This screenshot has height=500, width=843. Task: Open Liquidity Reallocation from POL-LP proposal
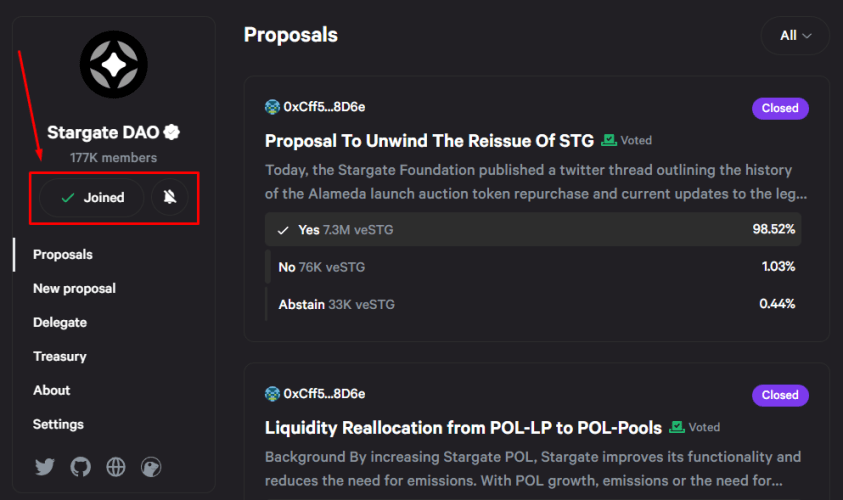click(x=463, y=428)
